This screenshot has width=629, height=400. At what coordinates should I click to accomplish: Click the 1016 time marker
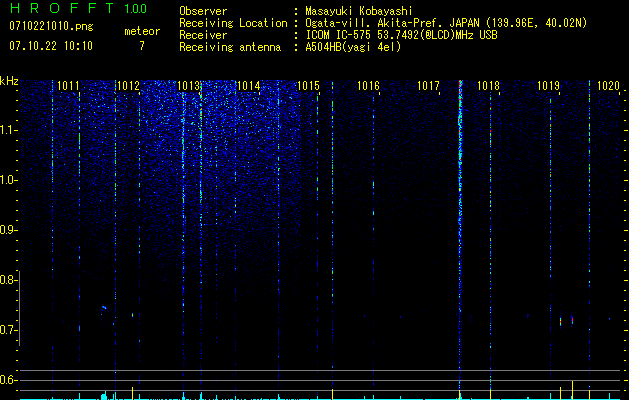(x=368, y=86)
